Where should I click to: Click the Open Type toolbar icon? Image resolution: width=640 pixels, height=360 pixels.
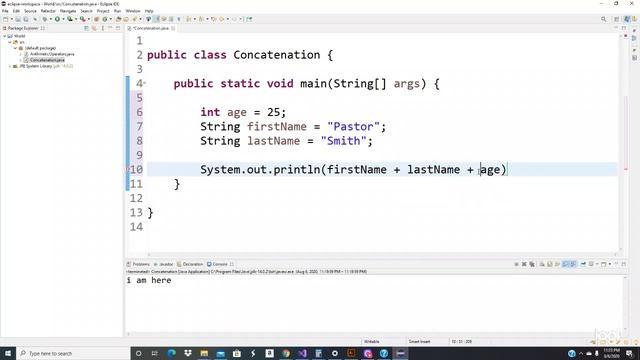[119, 19]
